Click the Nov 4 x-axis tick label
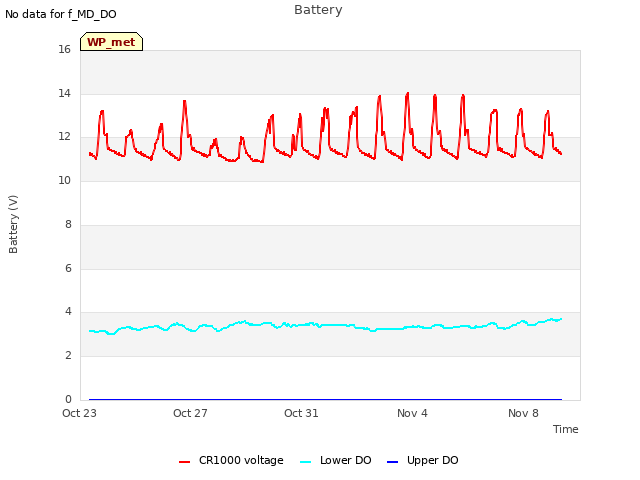 (x=412, y=413)
